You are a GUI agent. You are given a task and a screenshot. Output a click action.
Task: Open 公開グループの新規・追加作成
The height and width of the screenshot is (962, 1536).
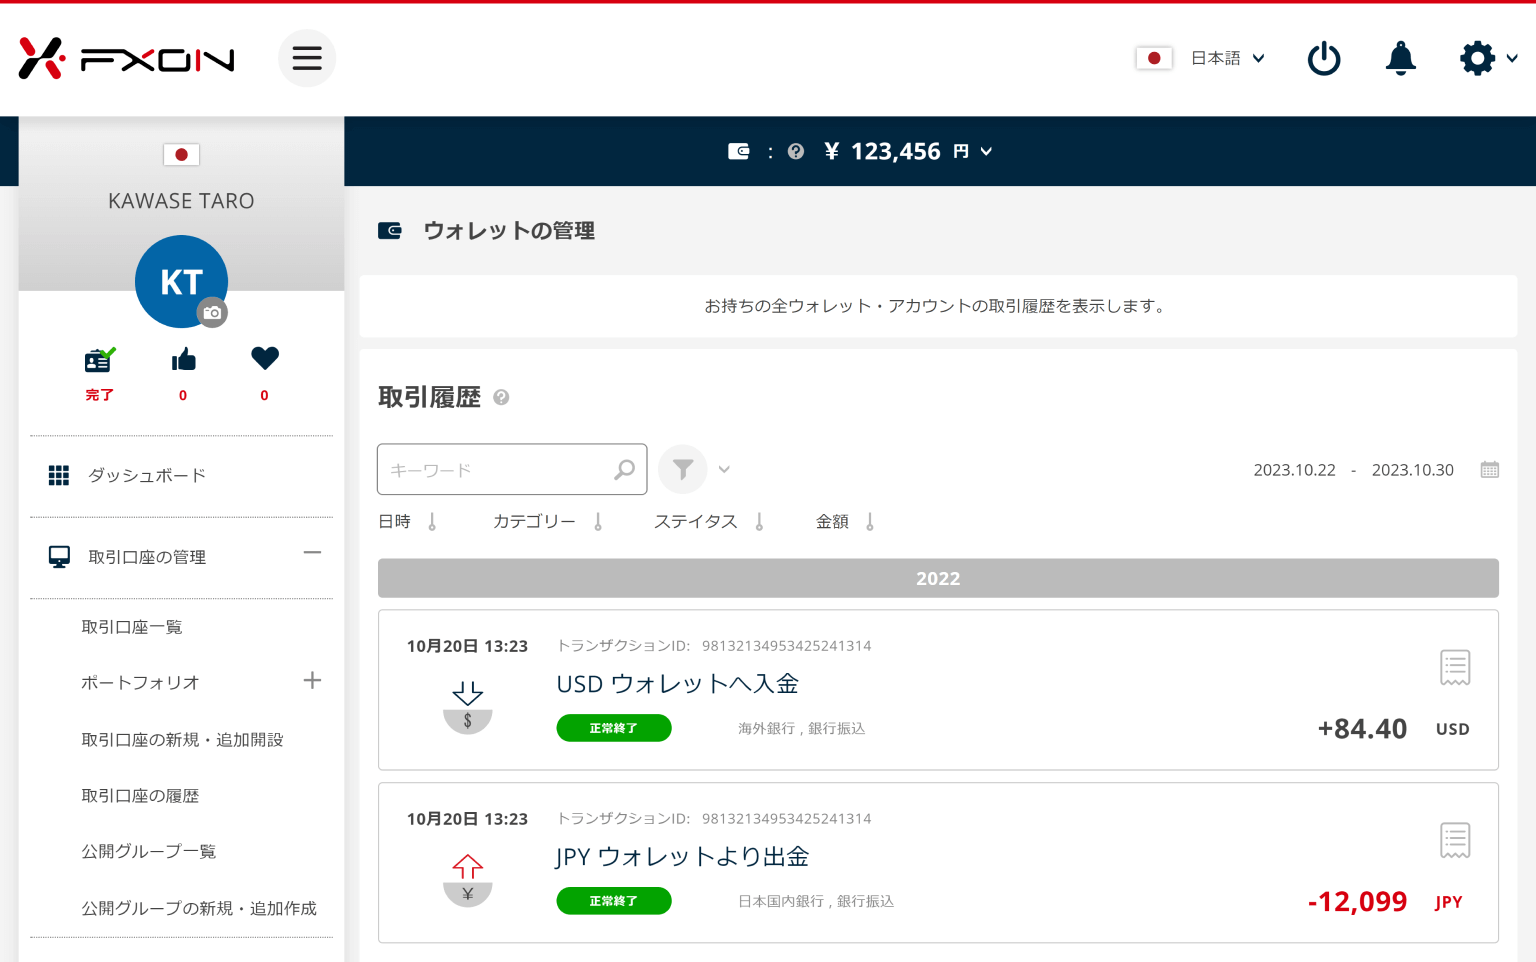(199, 908)
